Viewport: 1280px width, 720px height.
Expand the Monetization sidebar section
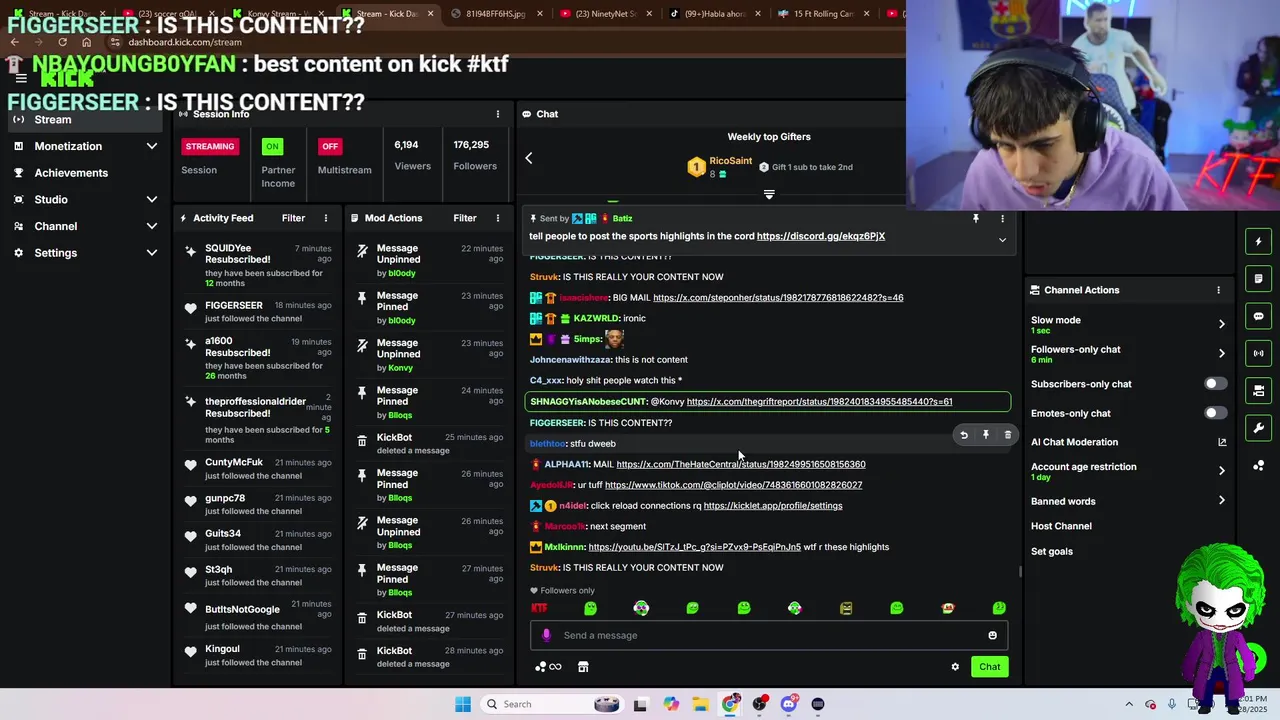click(x=152, y=146)
